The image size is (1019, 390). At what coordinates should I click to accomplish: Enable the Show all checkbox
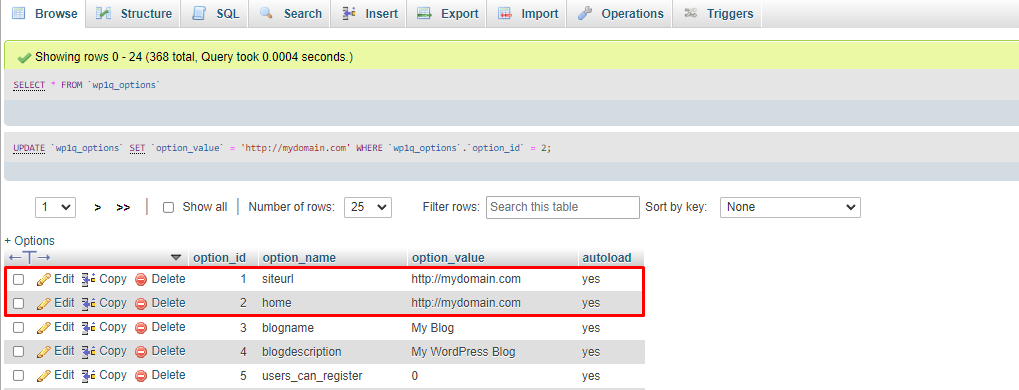tap(168, 207)
